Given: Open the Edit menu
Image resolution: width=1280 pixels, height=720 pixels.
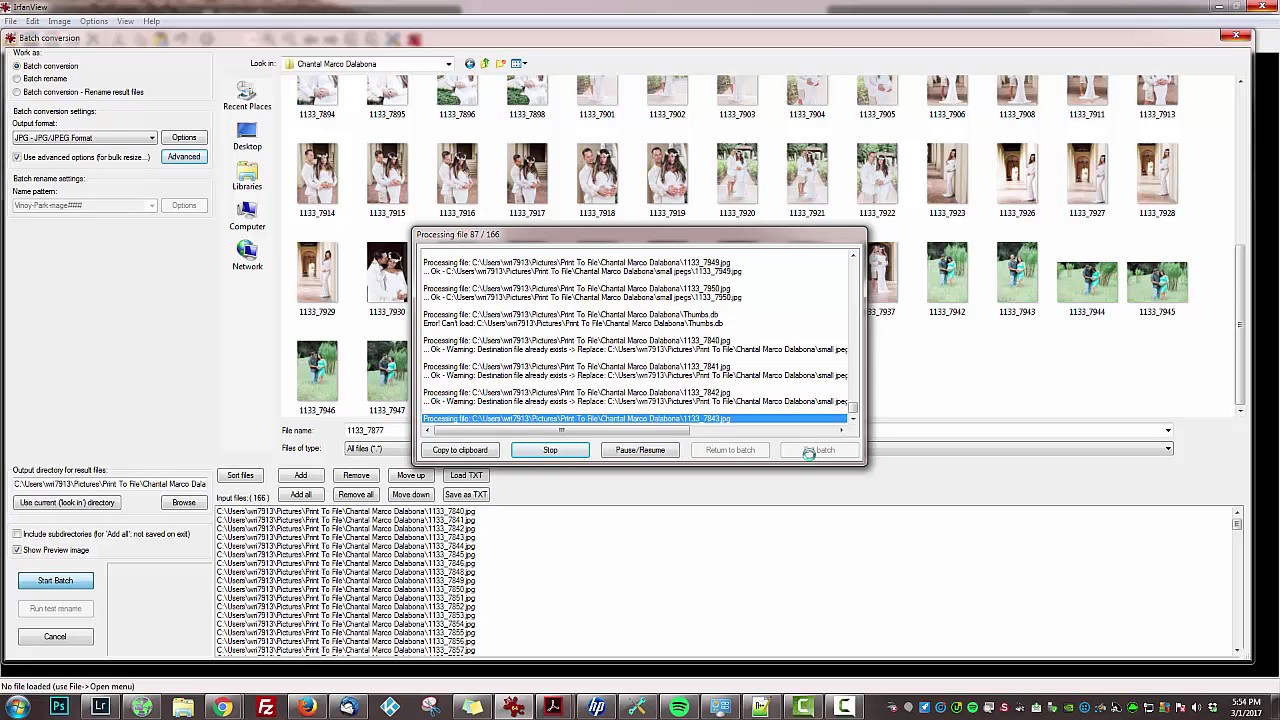Looking at the screenshot, I should coord(33,21).
